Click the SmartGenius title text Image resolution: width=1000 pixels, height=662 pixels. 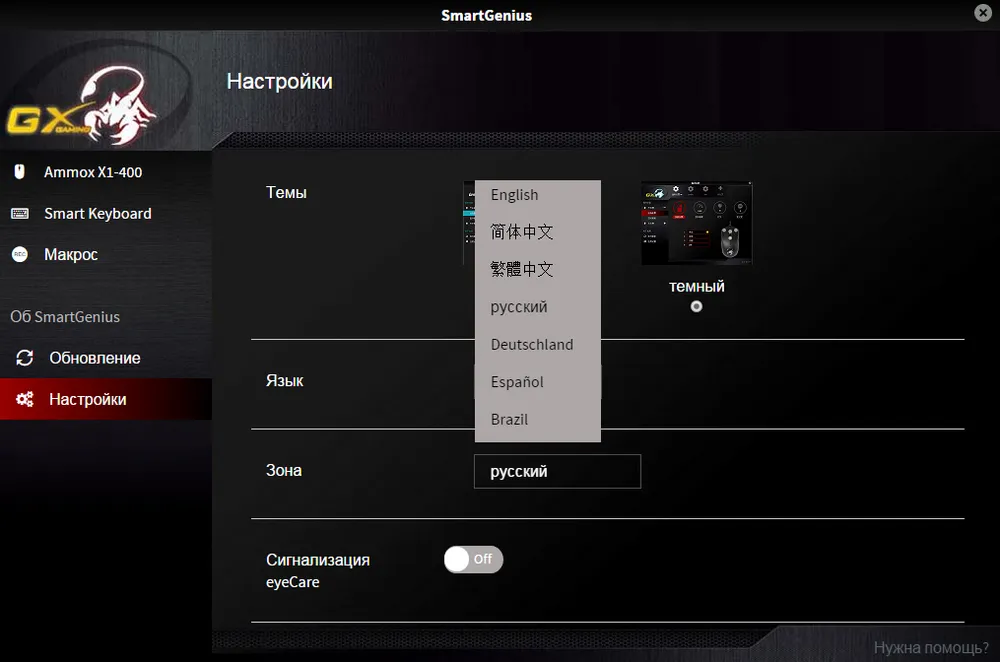[x=487, y=15]
